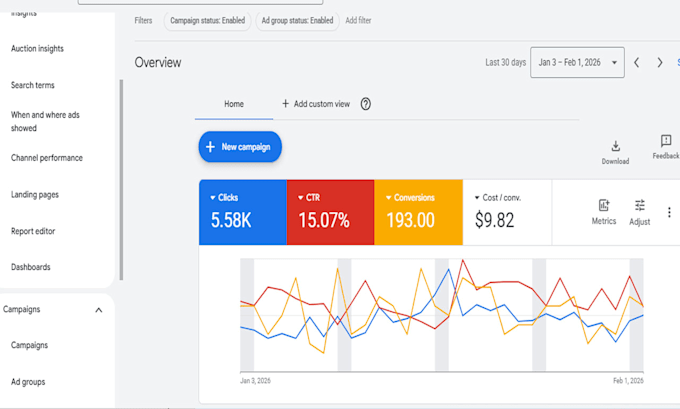680x409 pixels.
Task: Click the Overview heading text
Action: point(158,62)
